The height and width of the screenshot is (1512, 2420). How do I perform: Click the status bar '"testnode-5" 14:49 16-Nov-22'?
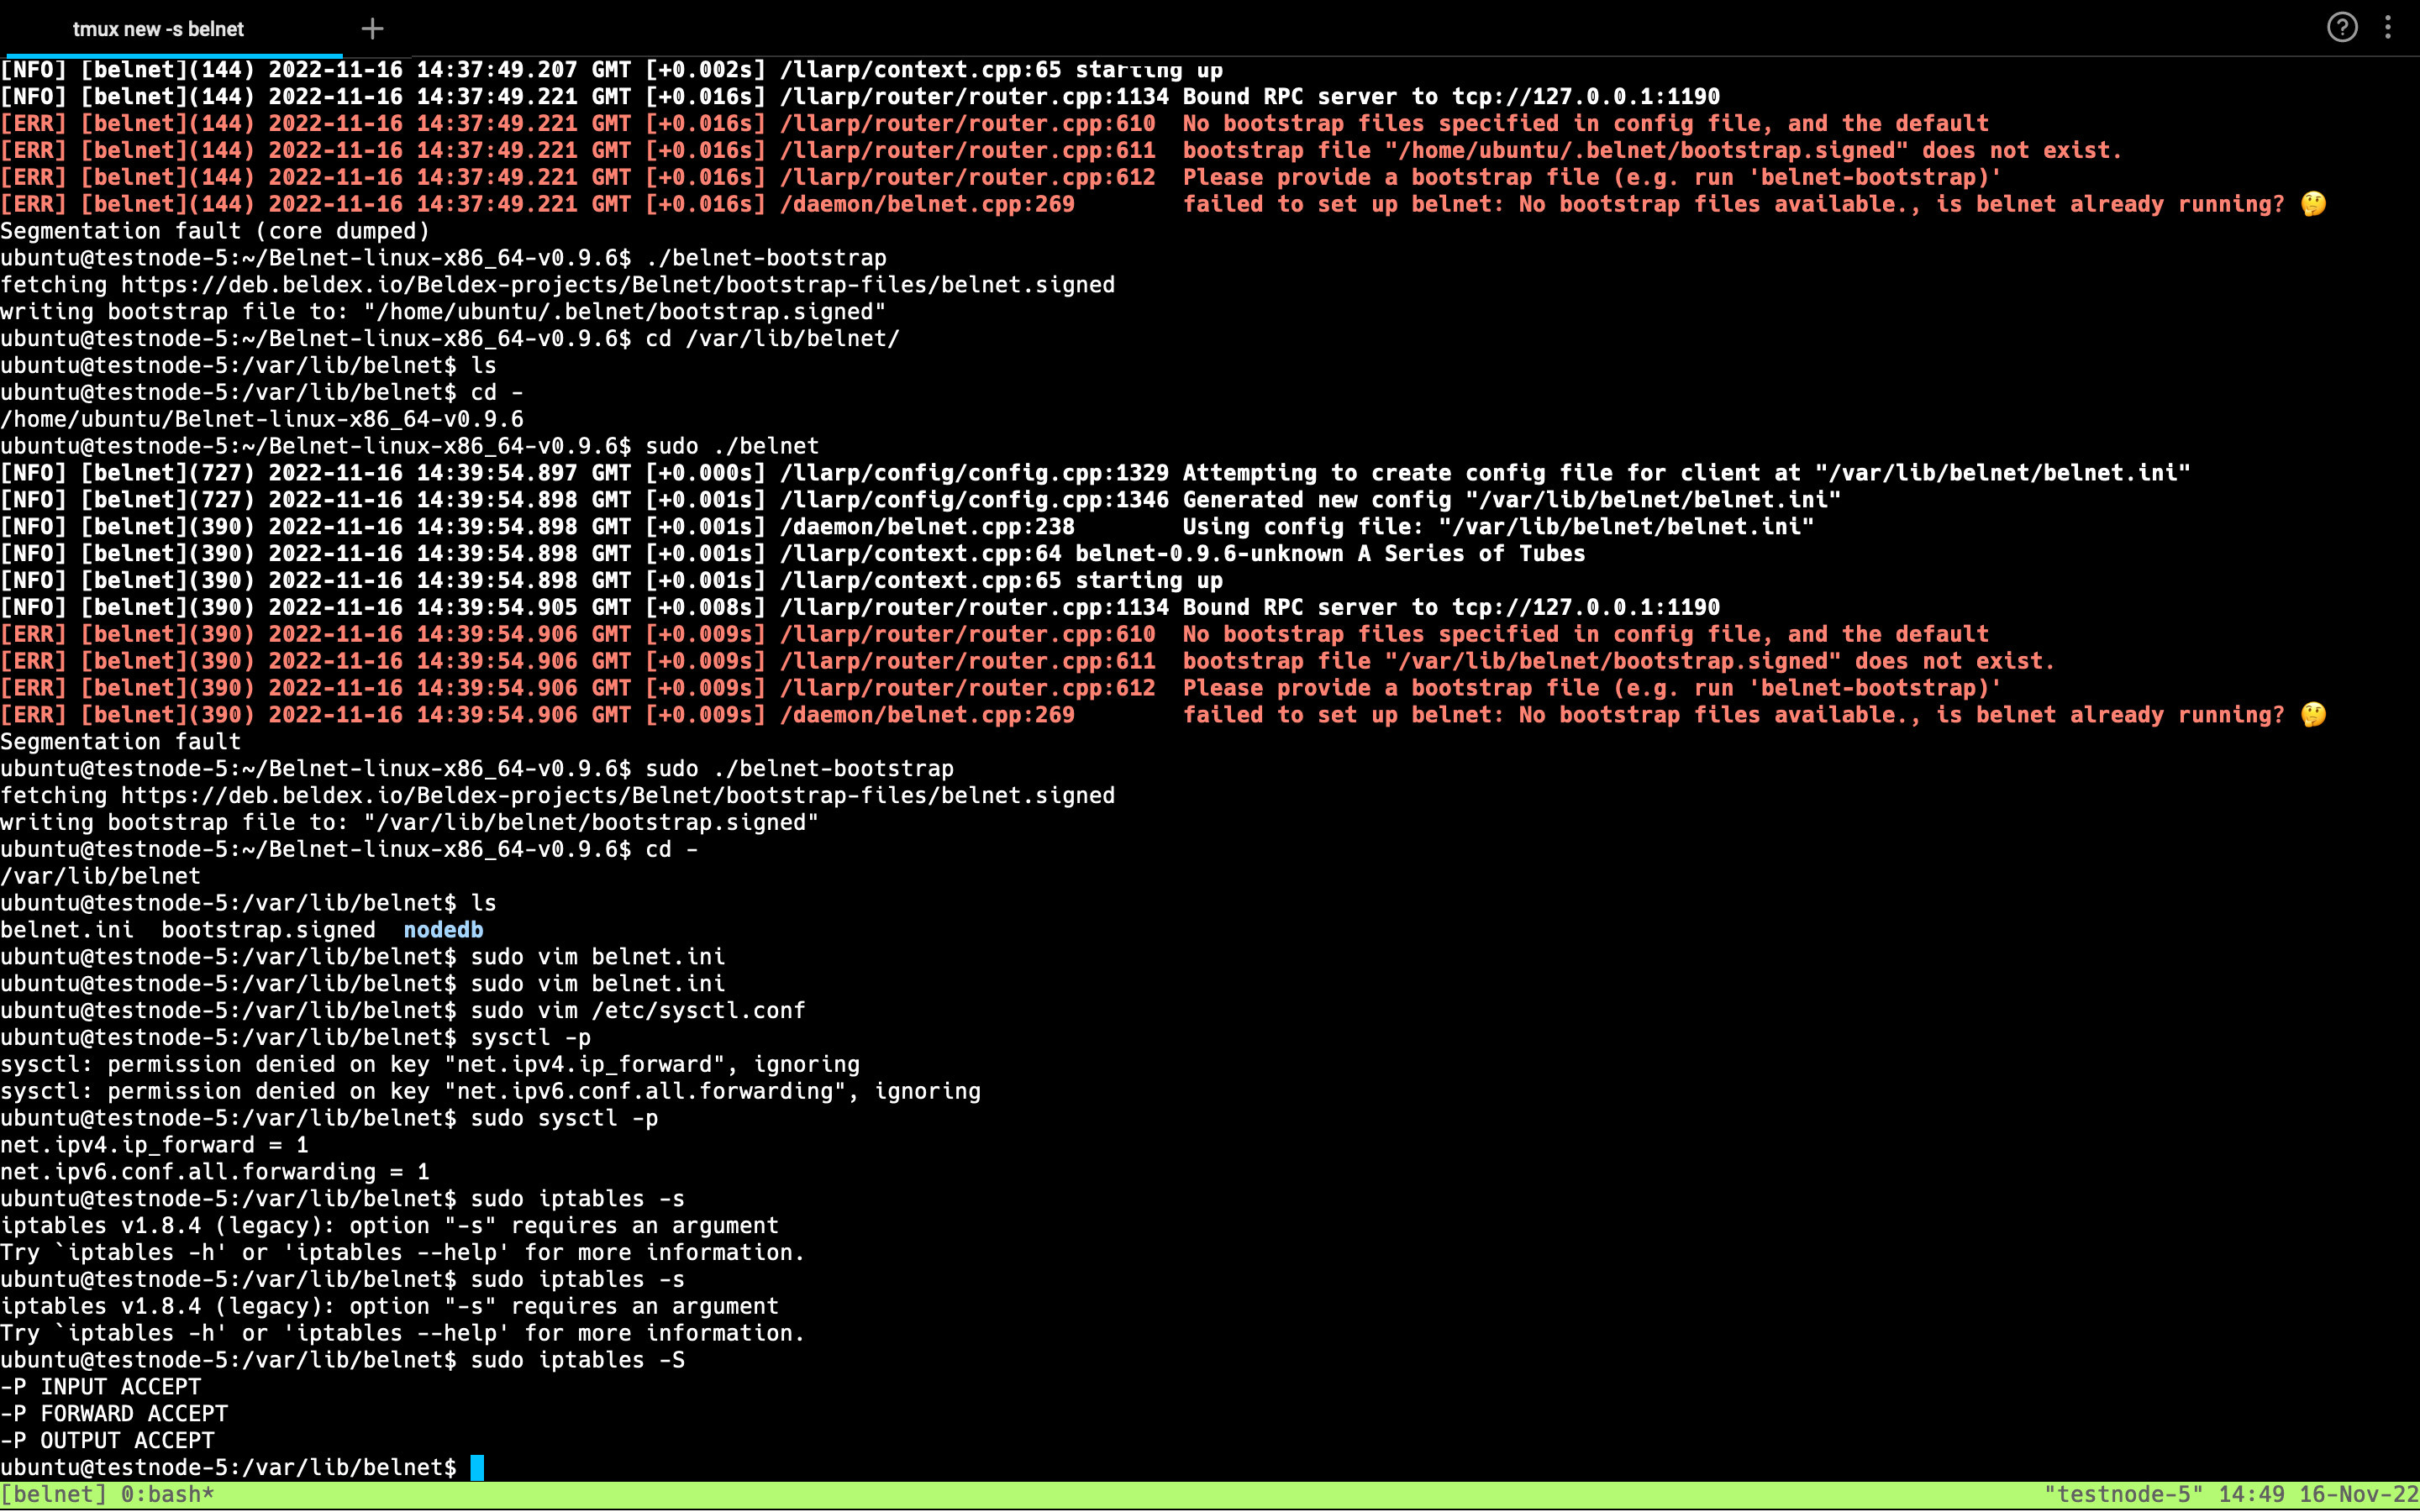(x=2231, y=1494)
